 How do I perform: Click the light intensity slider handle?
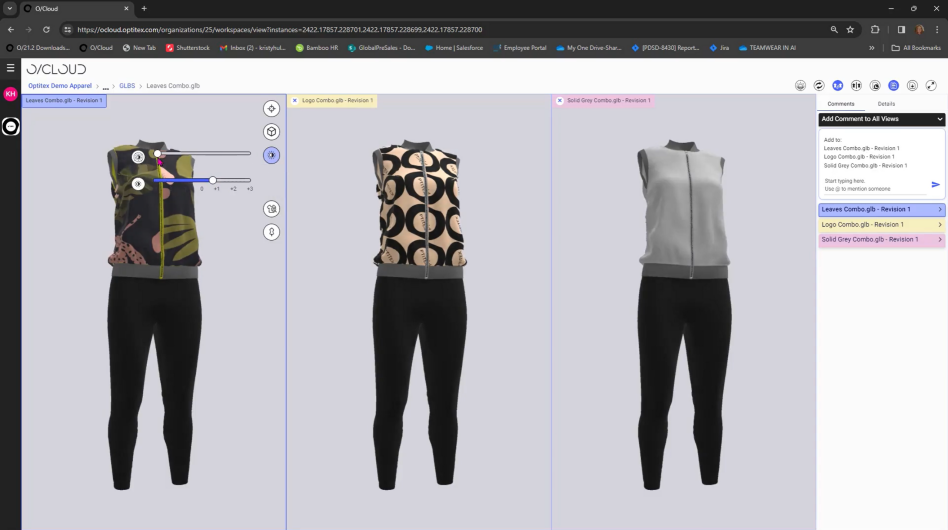click(x=213, y=180)
